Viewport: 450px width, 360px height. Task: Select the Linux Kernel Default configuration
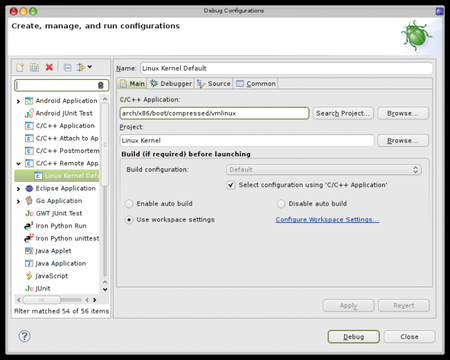tap(57, 176)
